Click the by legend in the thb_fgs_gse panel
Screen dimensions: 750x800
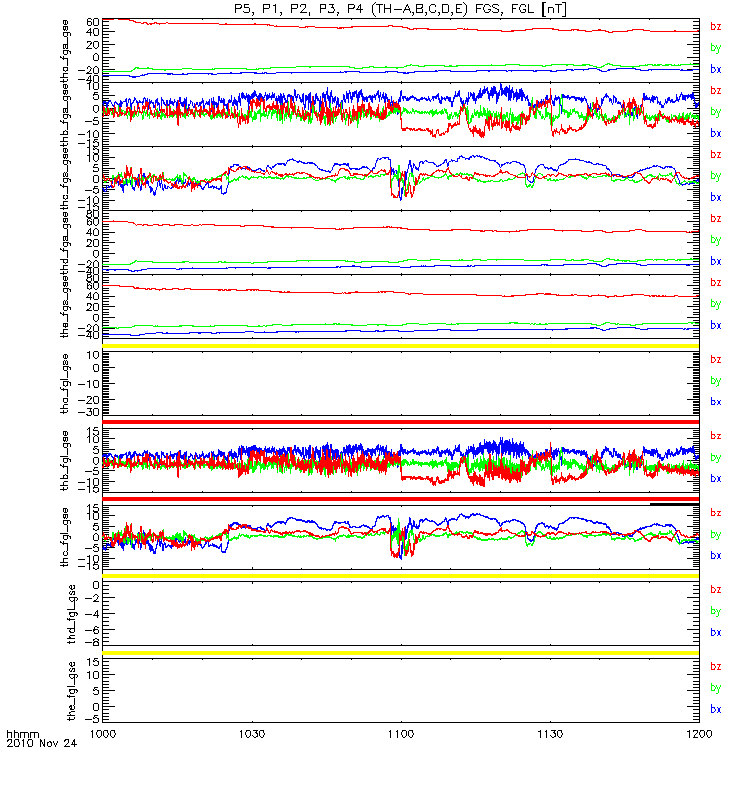pos(716,112)
